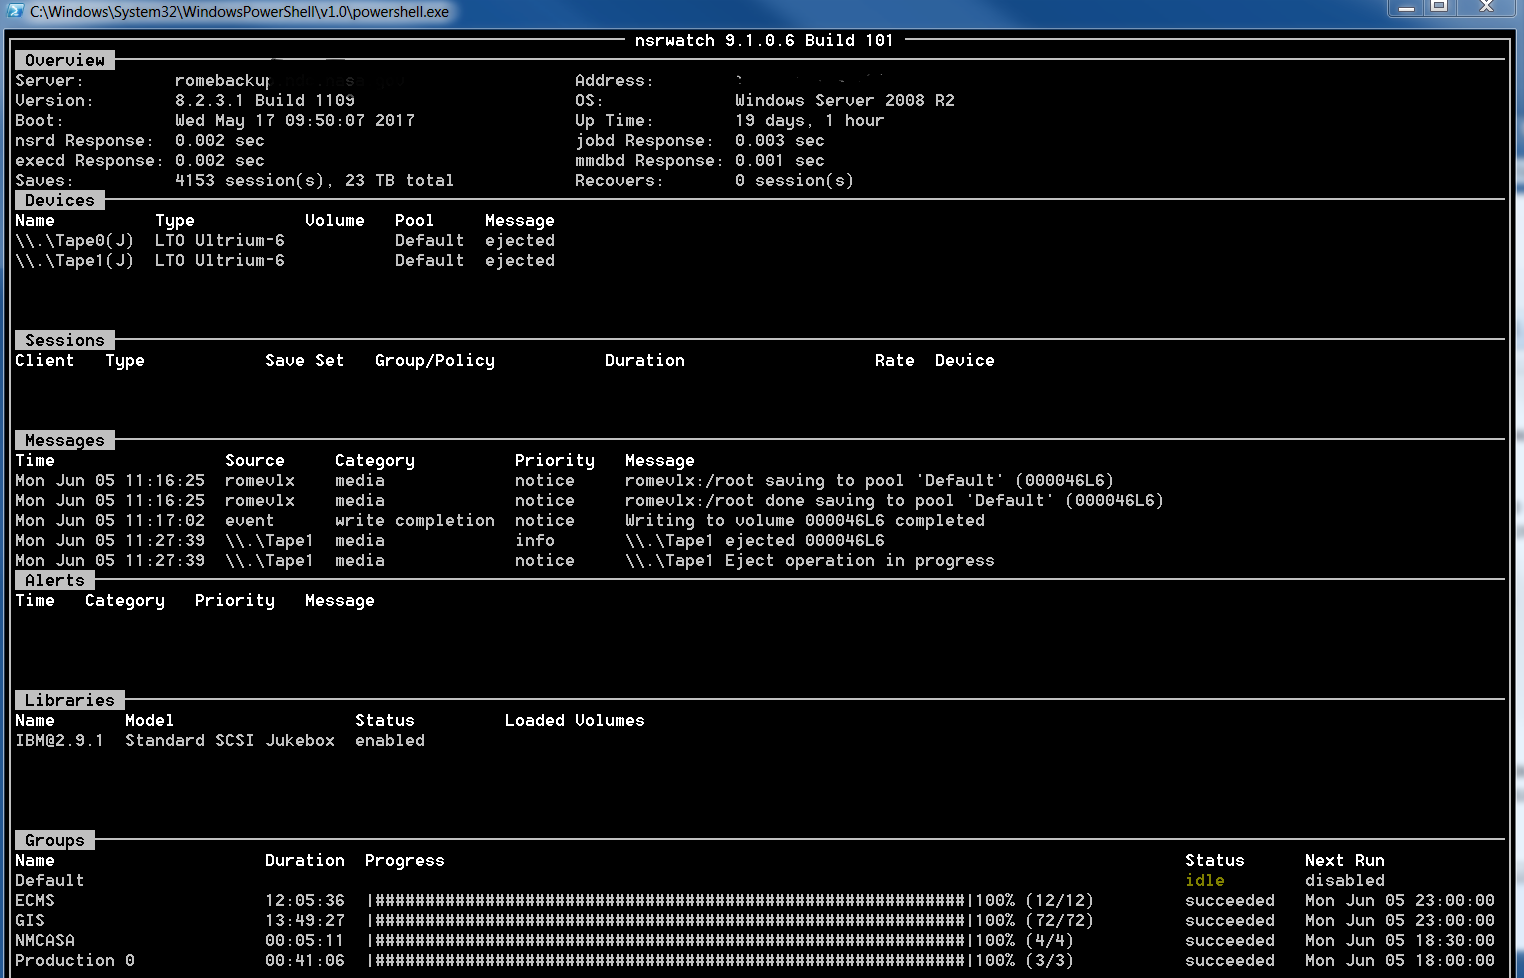Screen dimensions: 1524x978
Task: Click OS value Windows Server 2008 R2
Action: pos(845,100)
